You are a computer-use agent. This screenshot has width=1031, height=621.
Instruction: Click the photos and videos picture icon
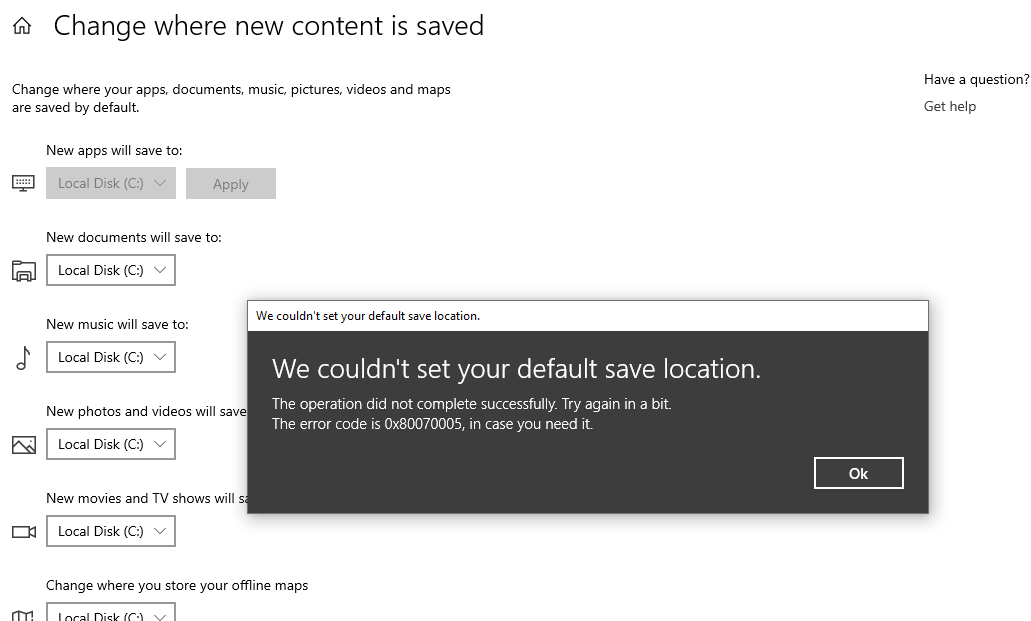click(x=22, y=444)
